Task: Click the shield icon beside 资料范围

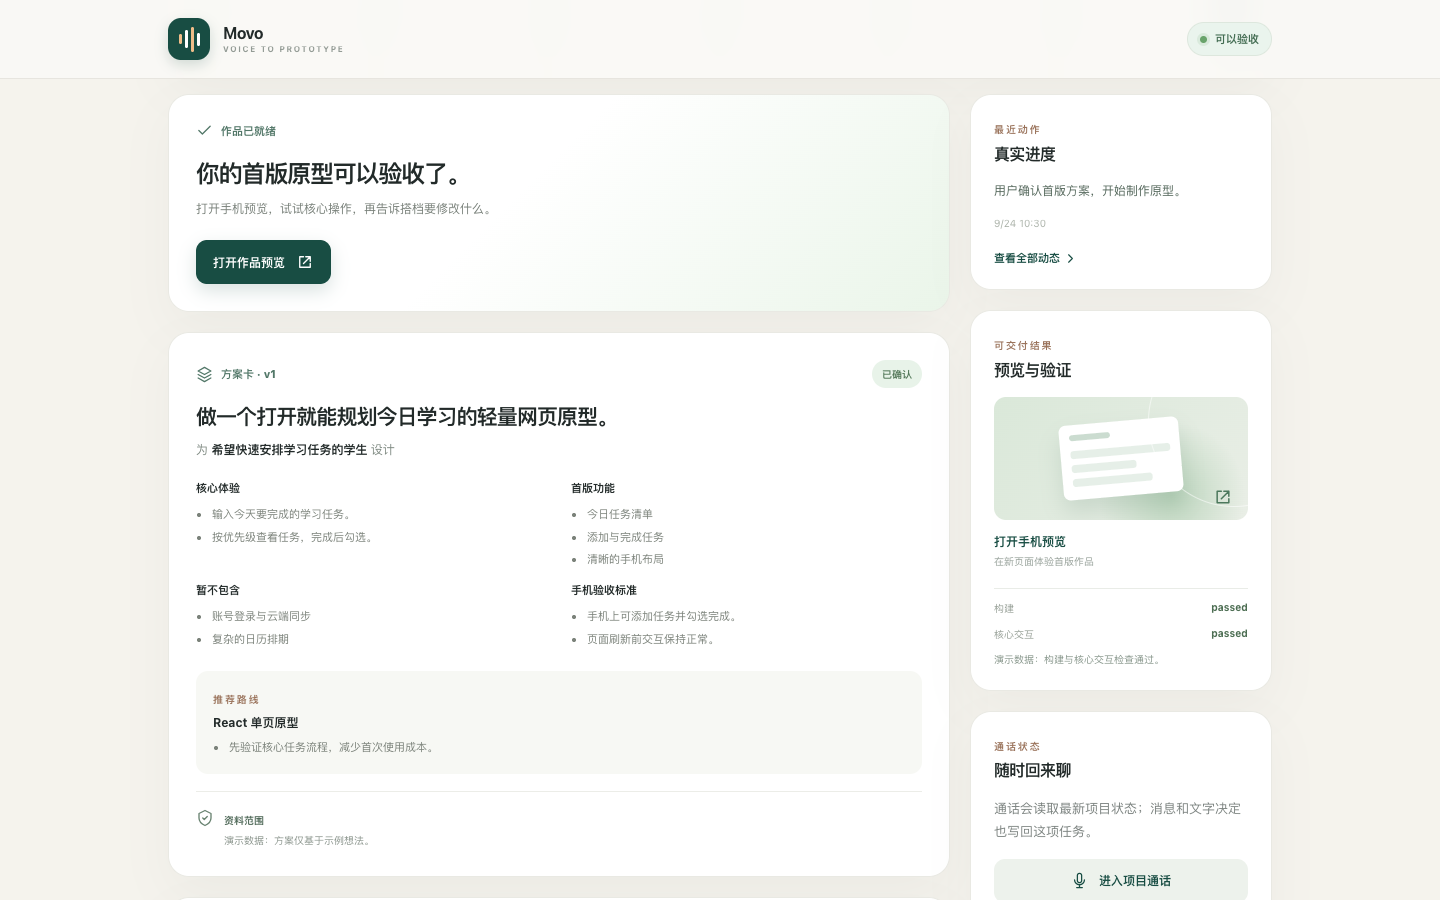Action: 205,818
